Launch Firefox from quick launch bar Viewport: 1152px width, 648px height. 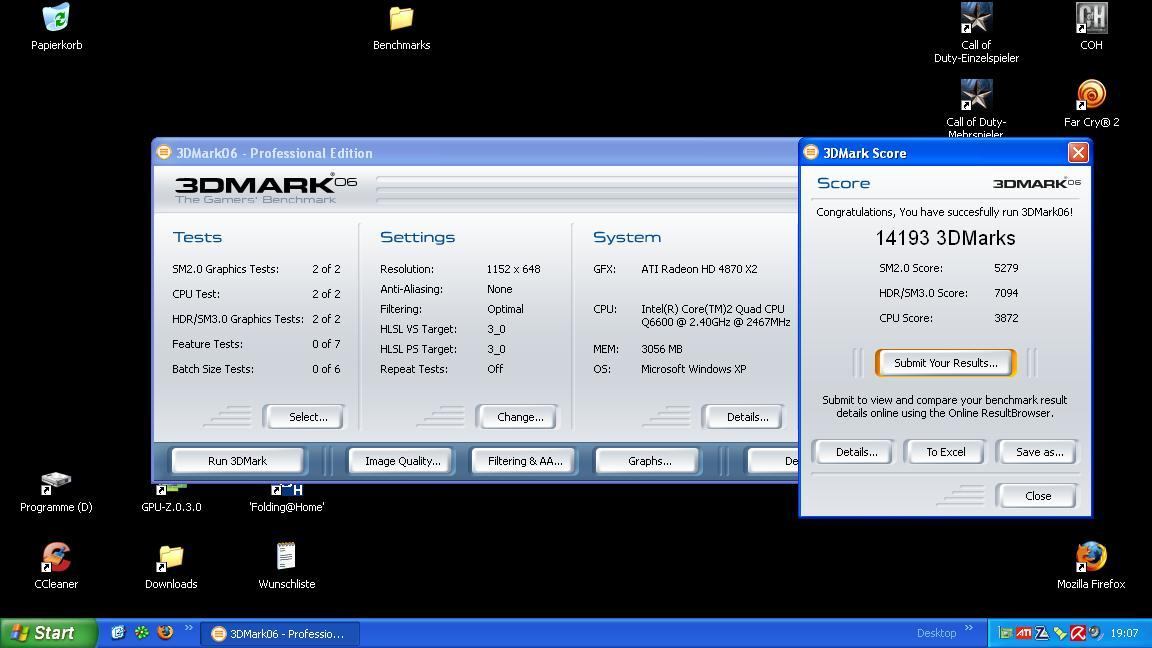[165, 633]
